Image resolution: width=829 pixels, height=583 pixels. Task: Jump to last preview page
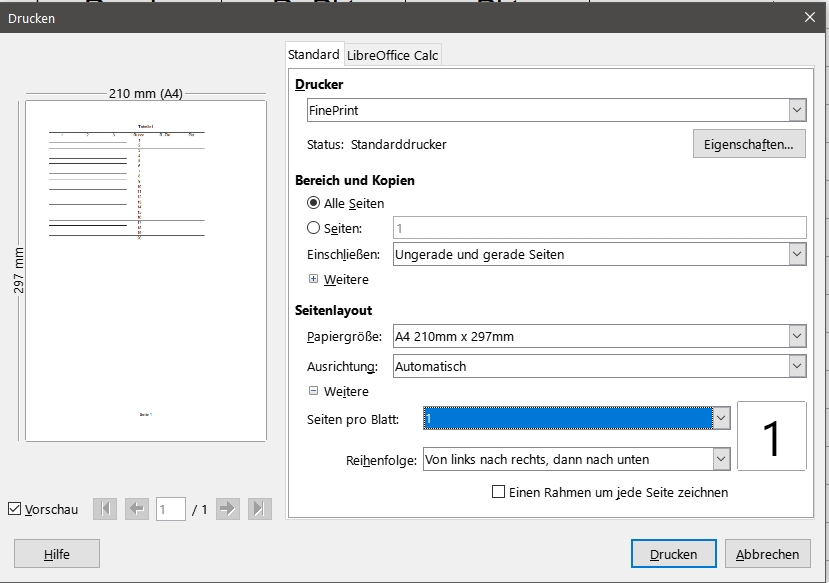[260, 509]
